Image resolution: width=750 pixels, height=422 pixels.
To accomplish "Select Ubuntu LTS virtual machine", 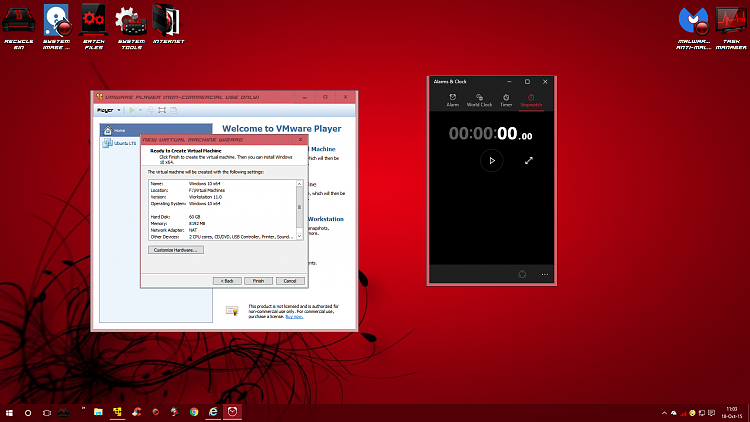I will click(x=120, y=143).
